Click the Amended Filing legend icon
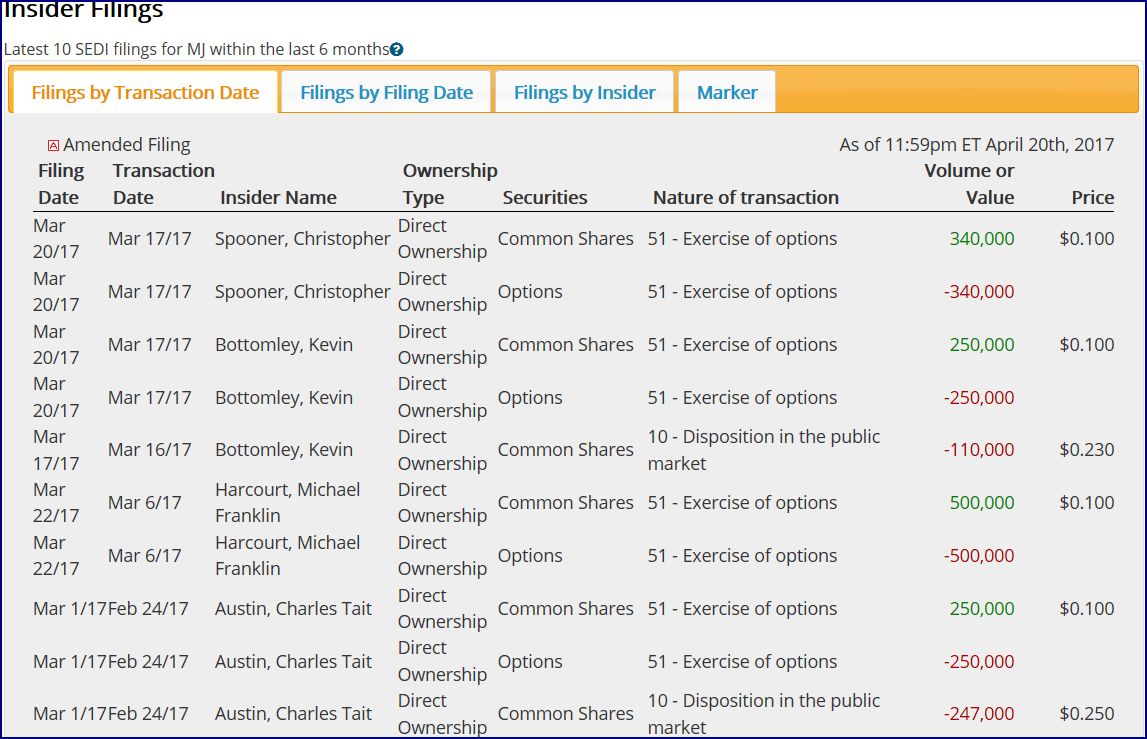The width and height of the screenshot is (1147, 739). coord(54,146)
